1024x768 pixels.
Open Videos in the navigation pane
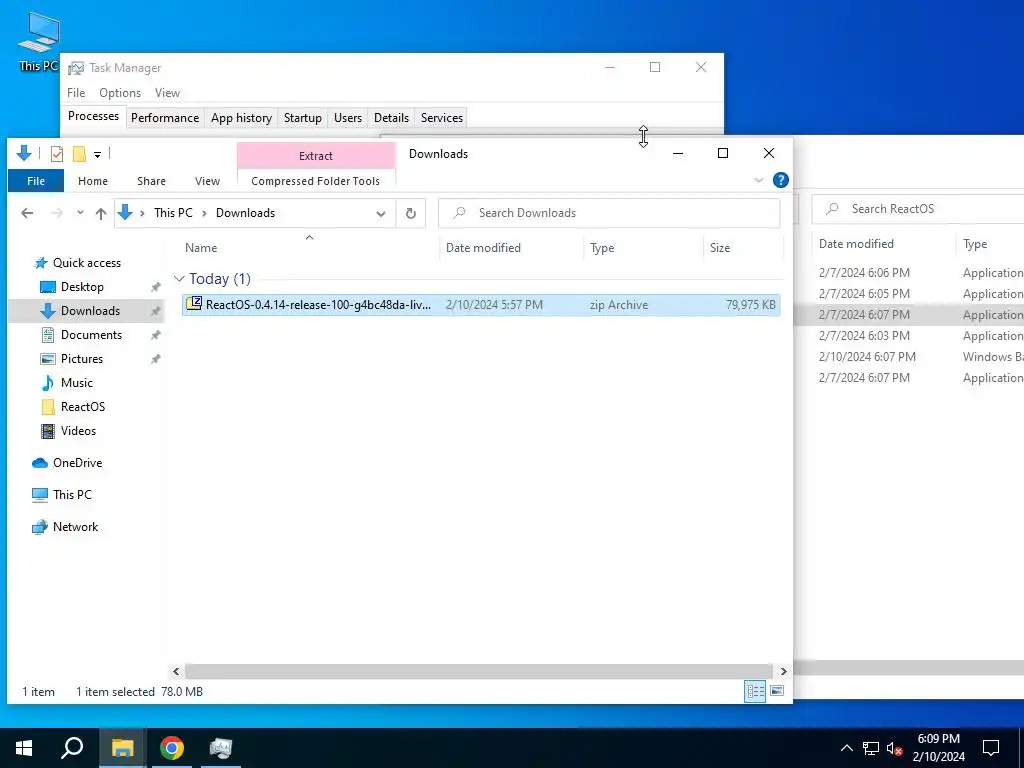(78, 431)
